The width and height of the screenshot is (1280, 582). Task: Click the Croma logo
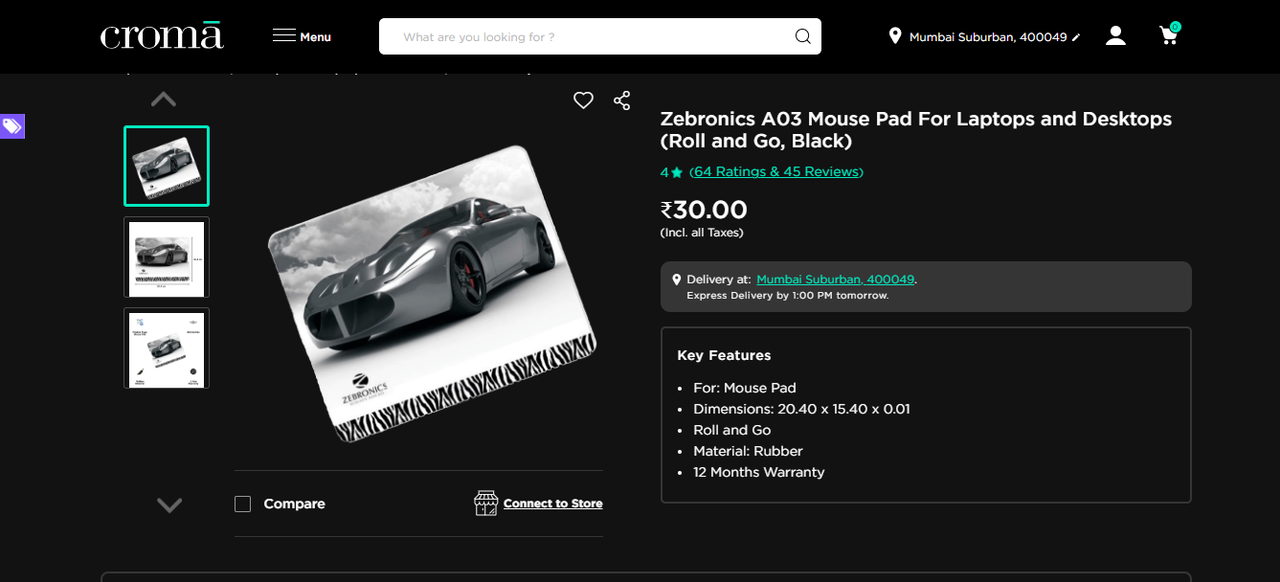click(162, 36)
